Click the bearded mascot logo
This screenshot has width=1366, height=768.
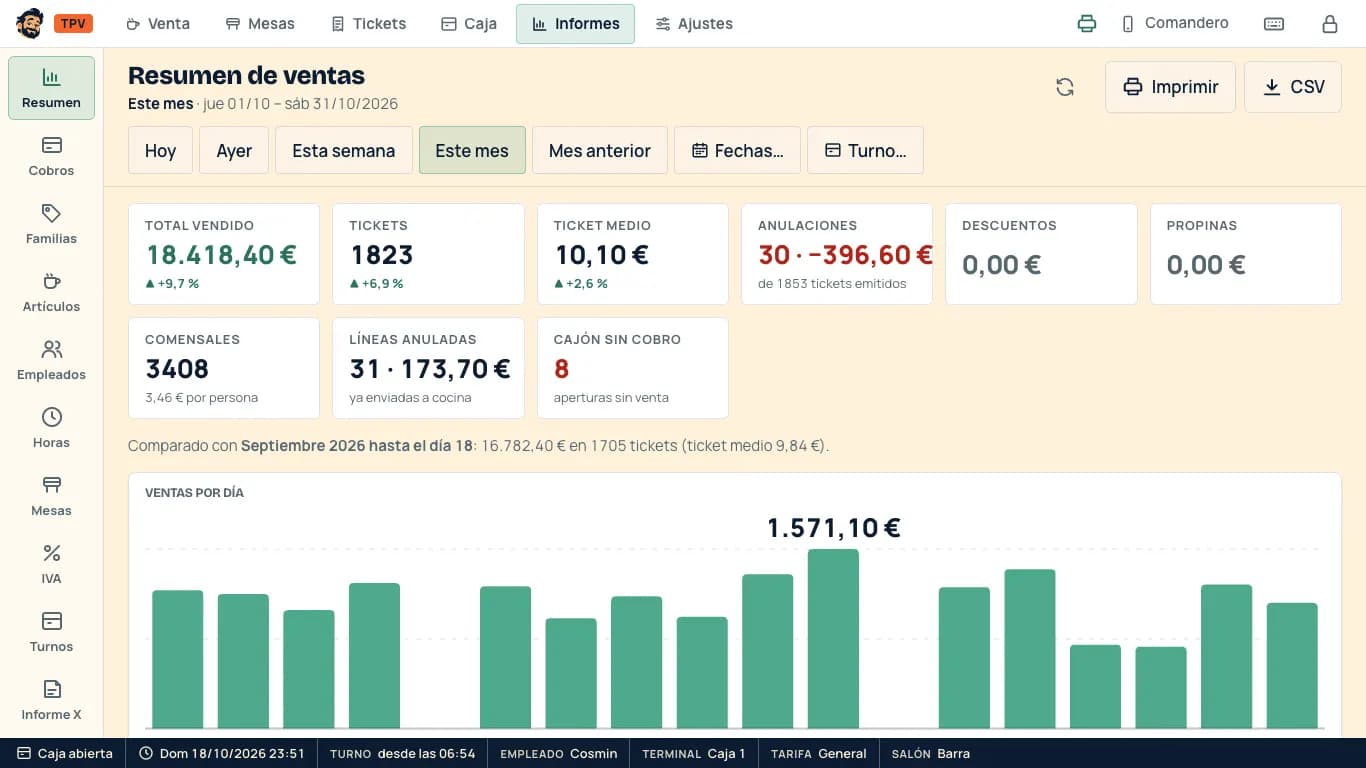30,23
